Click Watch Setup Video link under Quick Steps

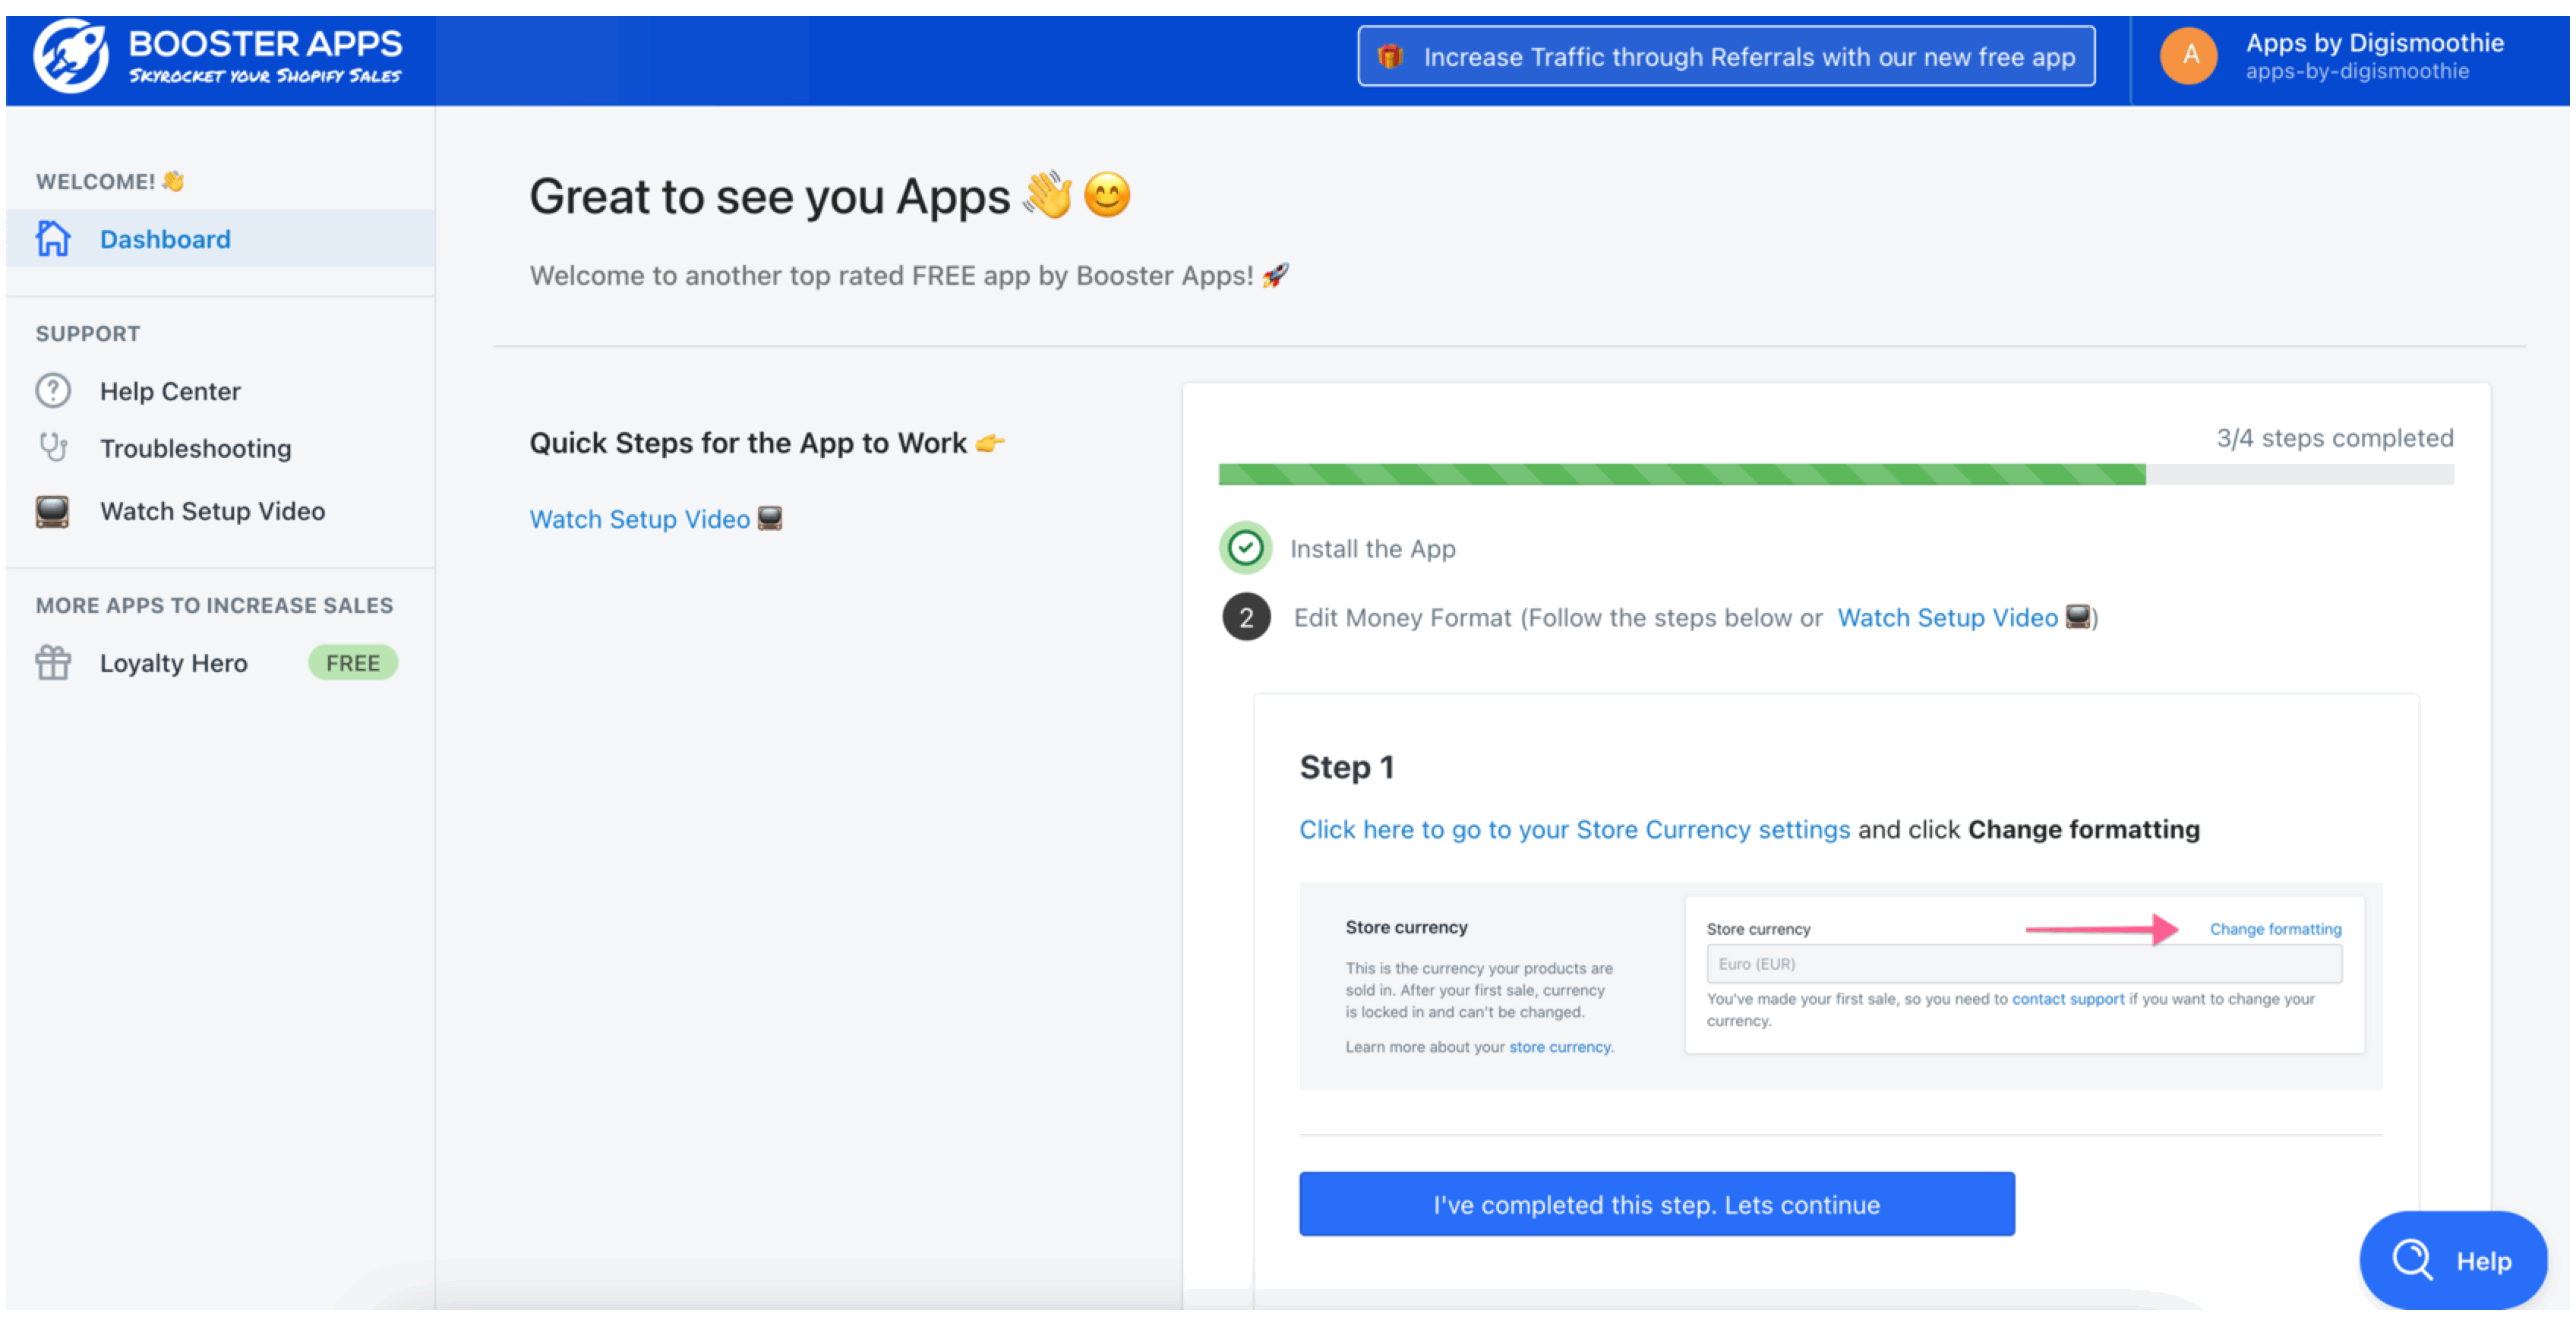tap(640, 519)
